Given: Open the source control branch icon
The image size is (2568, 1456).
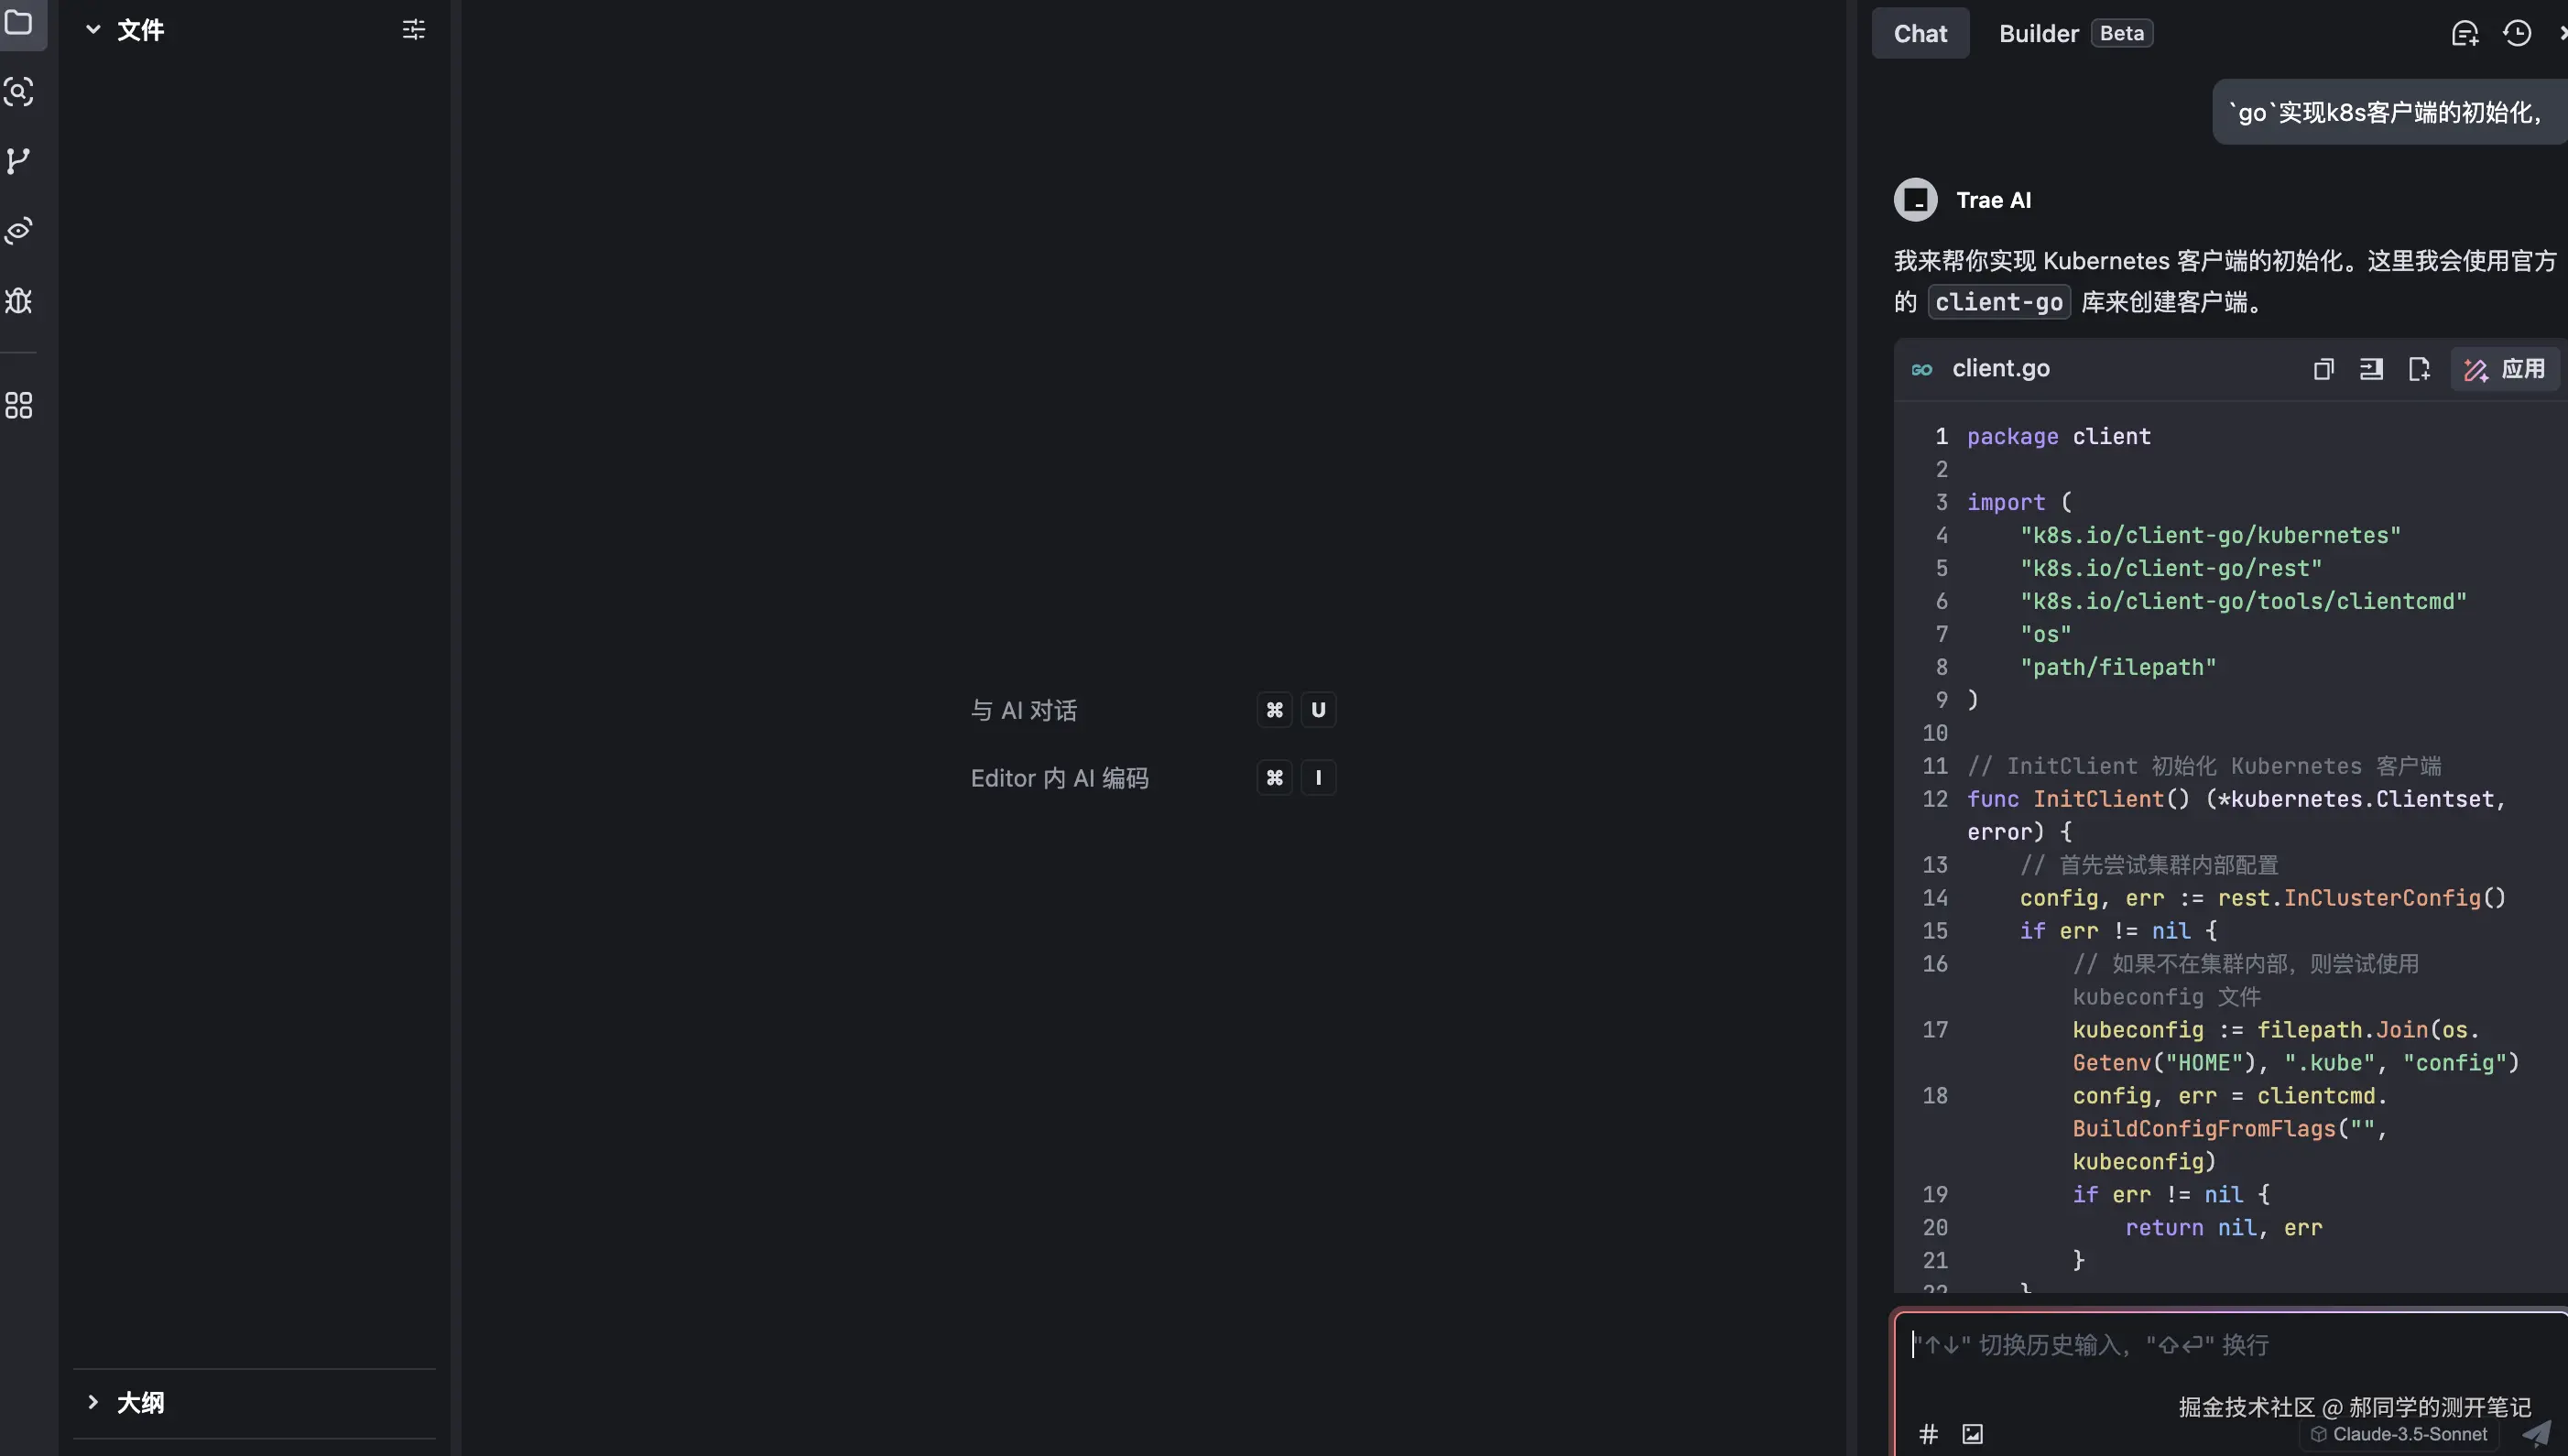Looking at the screenshot, I should pos(19,161).
